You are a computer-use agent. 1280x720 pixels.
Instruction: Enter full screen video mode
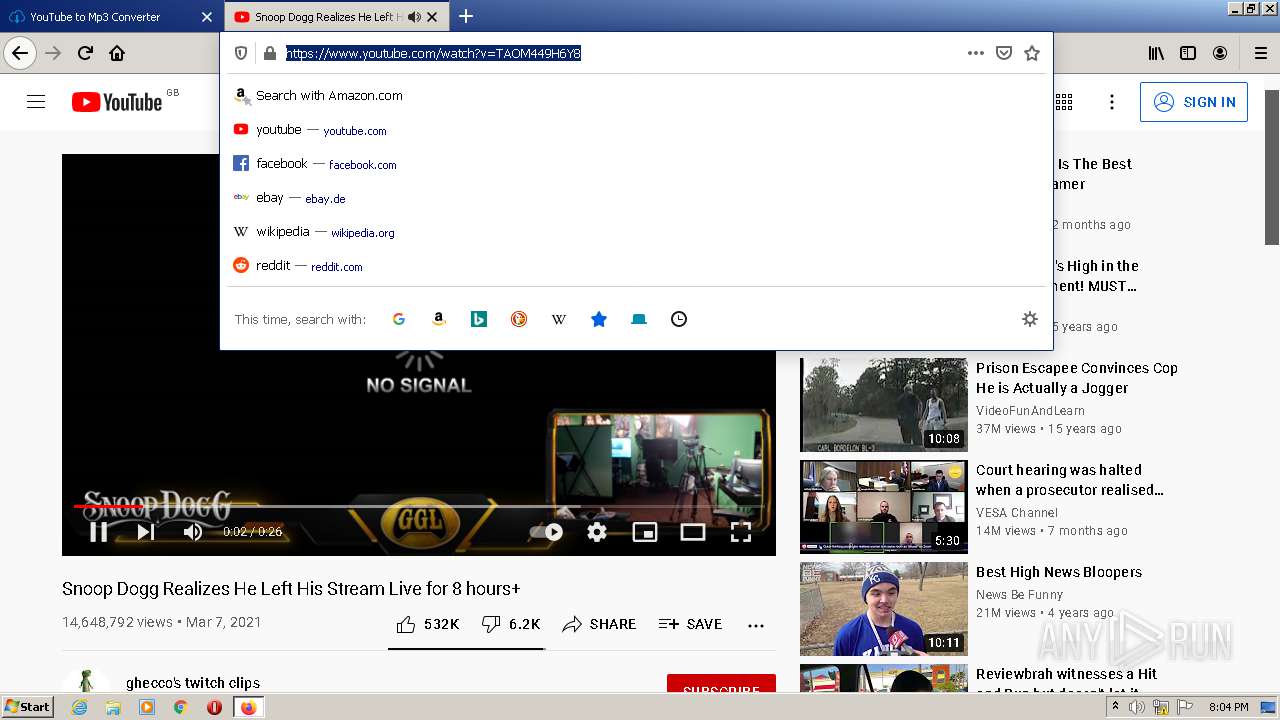741,532
